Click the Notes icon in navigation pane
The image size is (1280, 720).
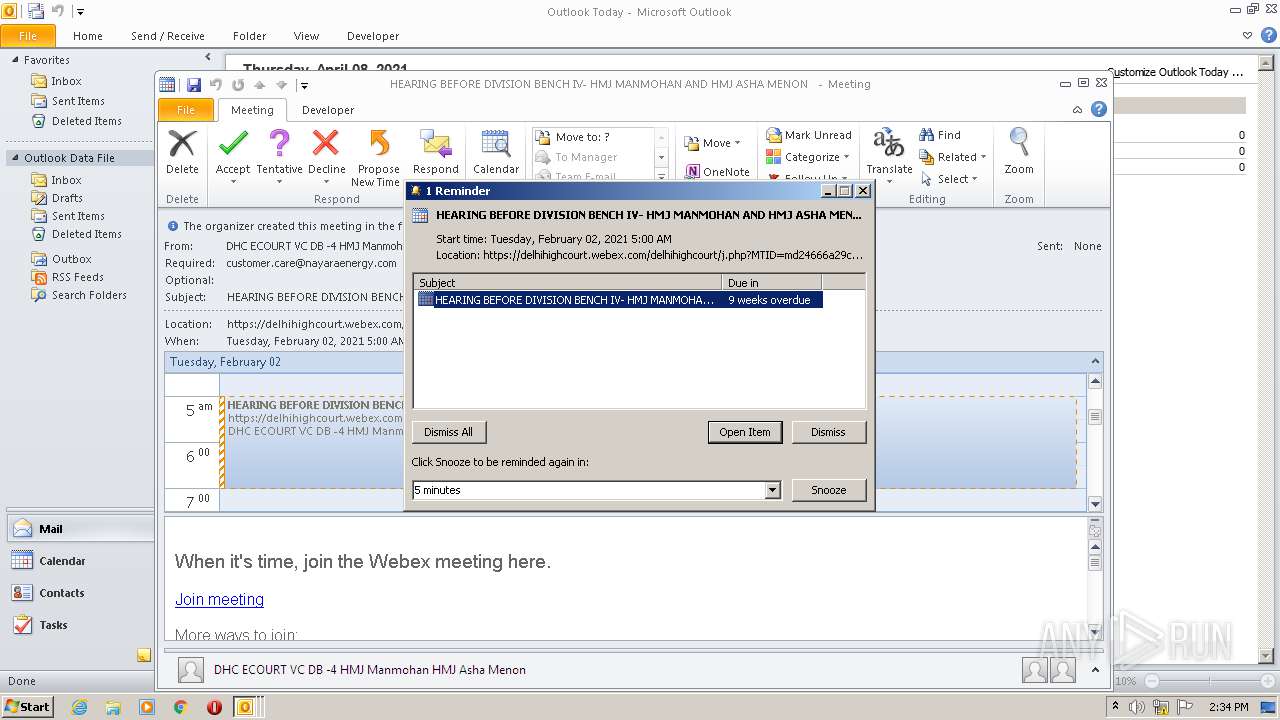[x=144, y=656]
